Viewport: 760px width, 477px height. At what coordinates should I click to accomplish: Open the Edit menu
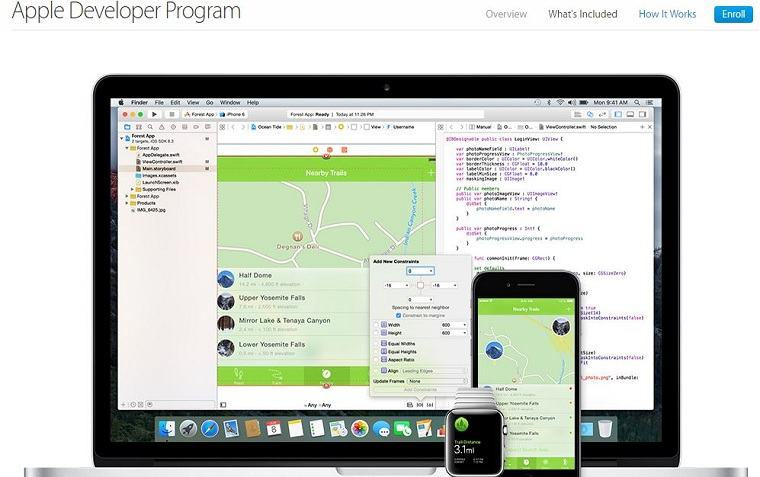point(175,102)
